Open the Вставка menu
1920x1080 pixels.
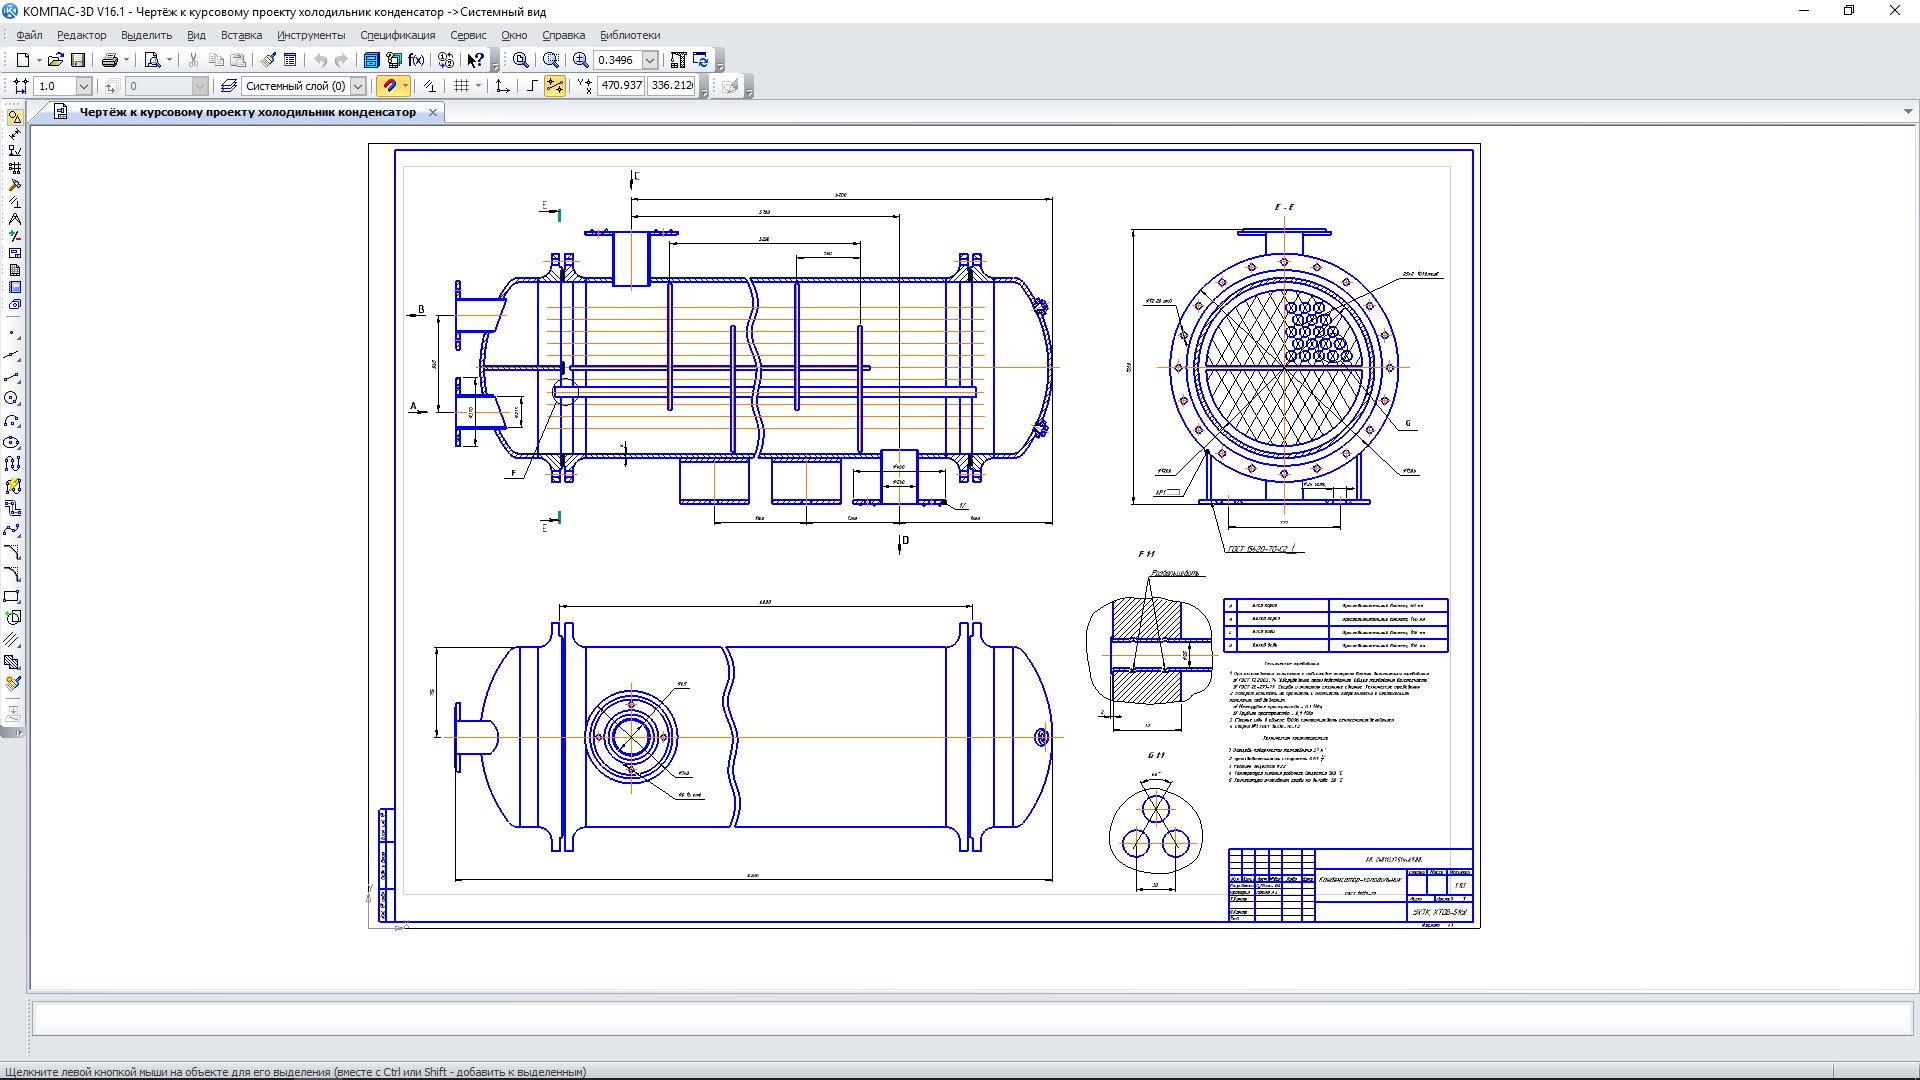(241, 35)
